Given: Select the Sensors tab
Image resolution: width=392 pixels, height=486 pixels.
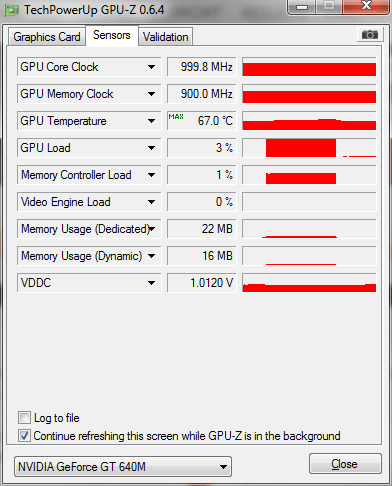Looking at the screenshot, I should 112,35.
